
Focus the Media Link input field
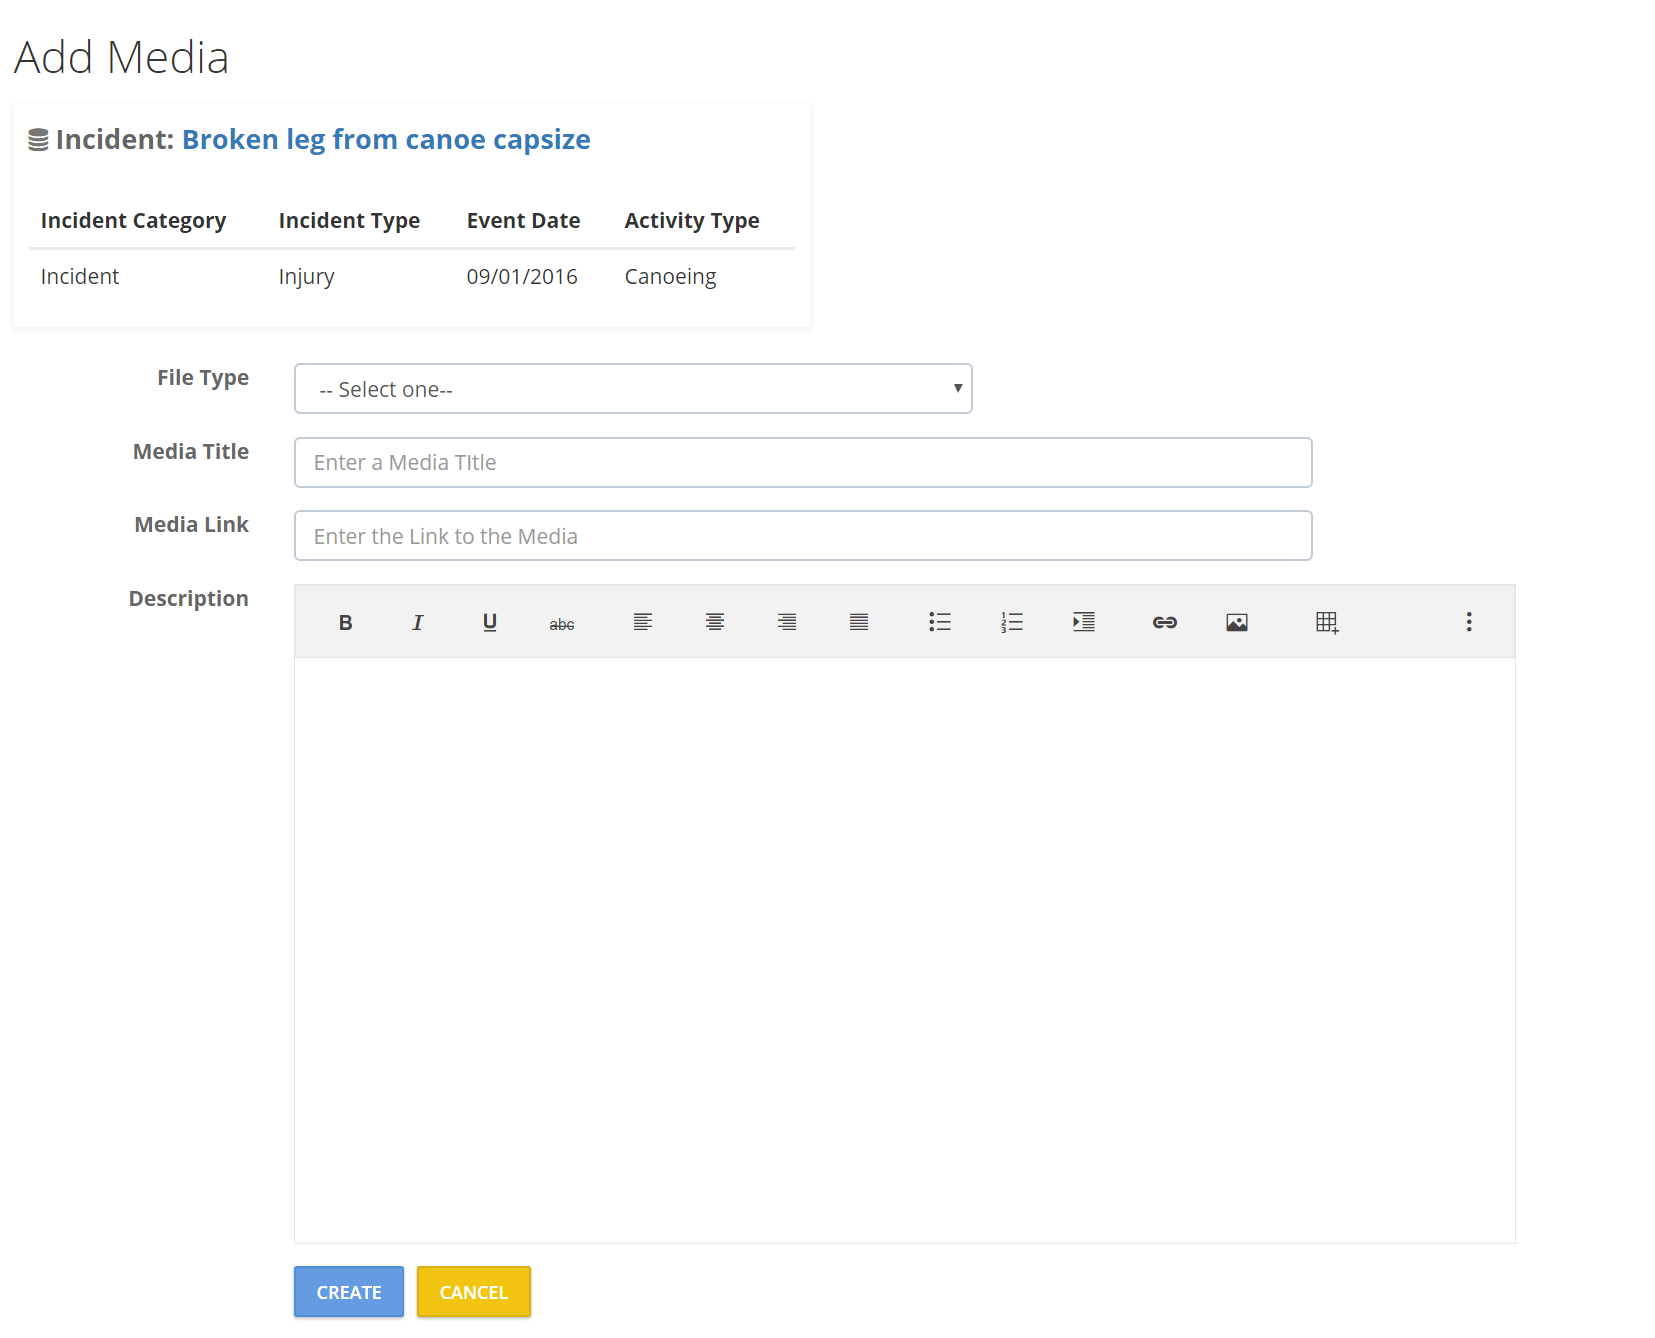[x=803, y=536]
